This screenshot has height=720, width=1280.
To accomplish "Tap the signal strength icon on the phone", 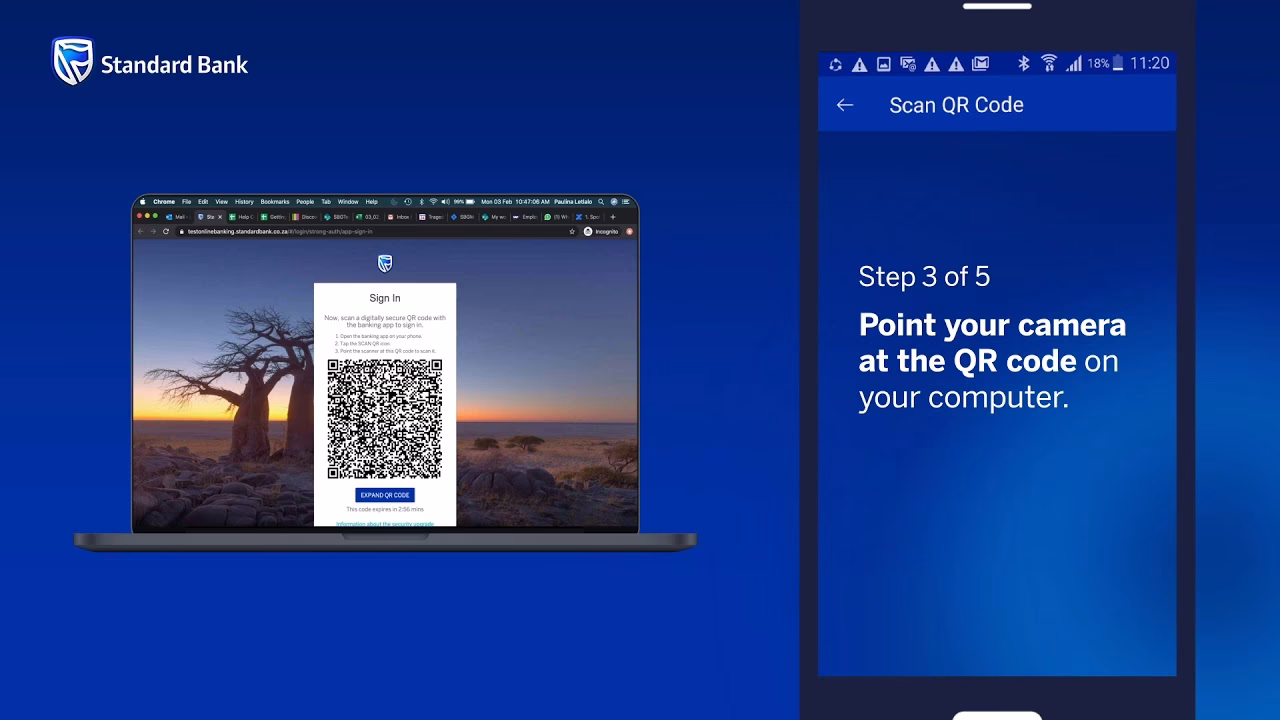I will coord(1074,63).
